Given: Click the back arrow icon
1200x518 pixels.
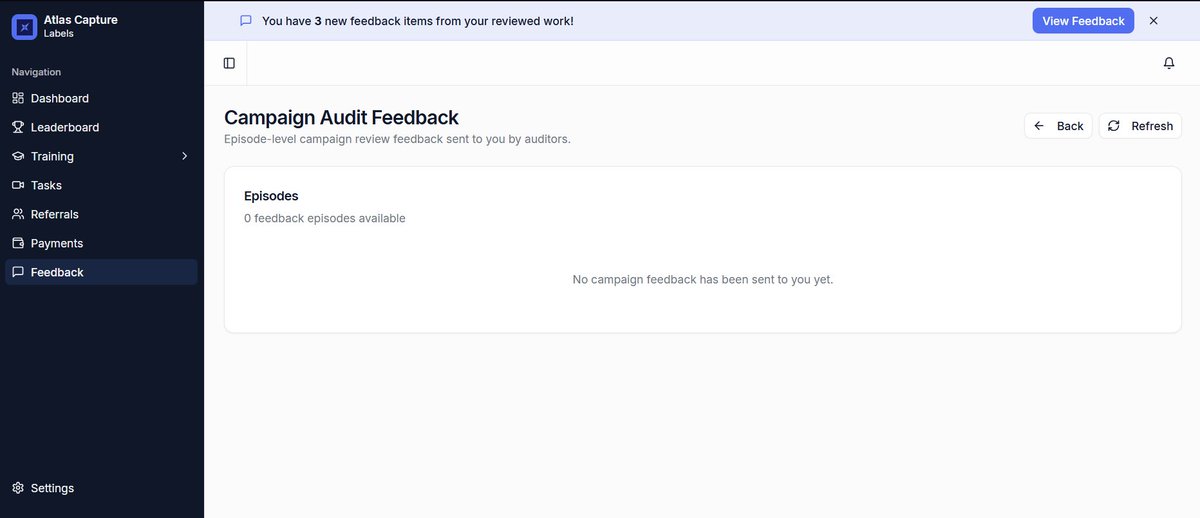Looking at the screenshot, I should pos(1039,126).
